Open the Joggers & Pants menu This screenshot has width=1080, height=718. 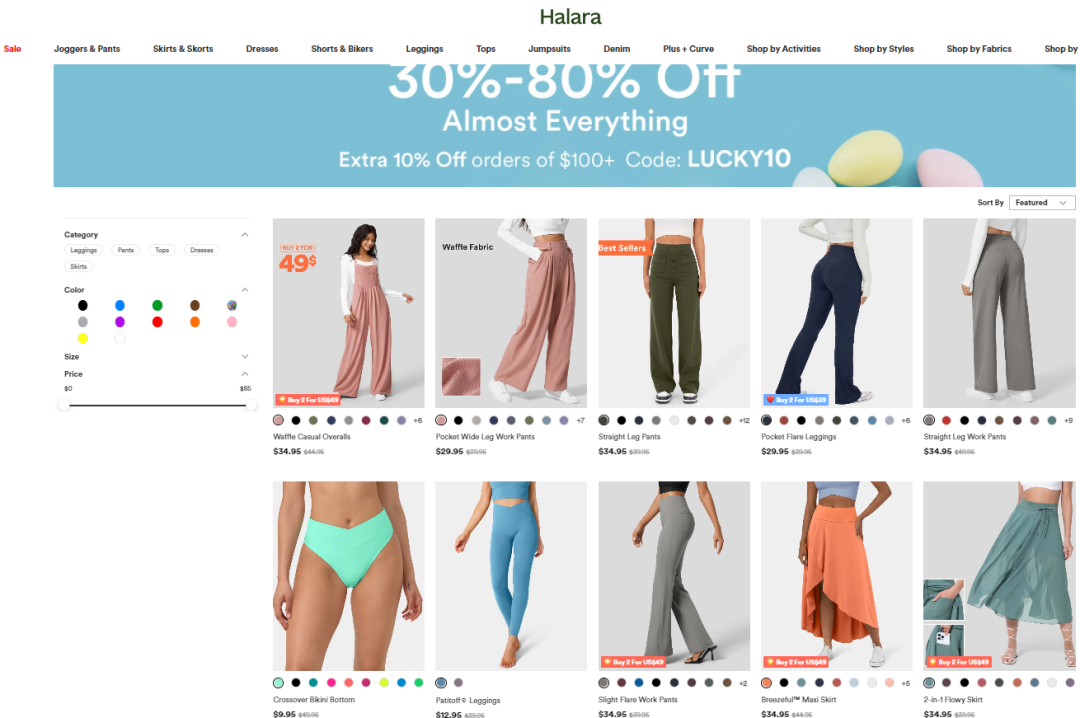[87, 49]
